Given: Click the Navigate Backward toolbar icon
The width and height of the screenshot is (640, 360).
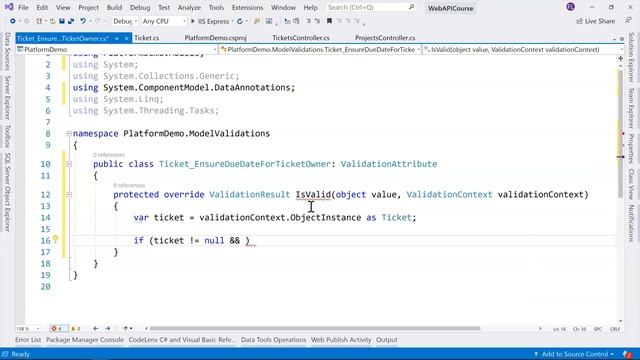Looking at the screenshot, I should (x=13, y=21).
